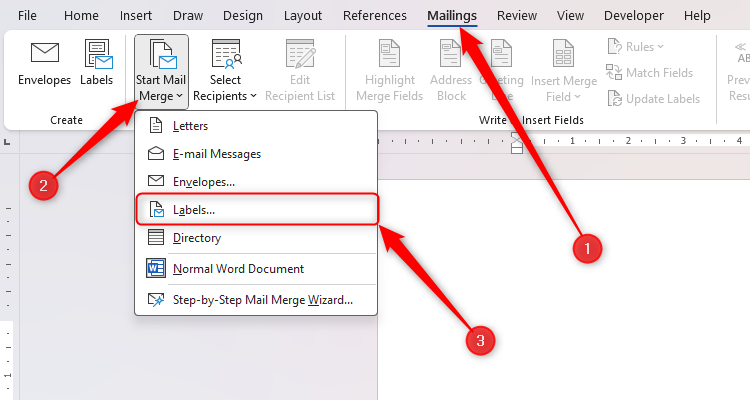Choose Letters from the merge menu
Screen dimensions: 750x400
pyautogui.click(x=256, y=126)
